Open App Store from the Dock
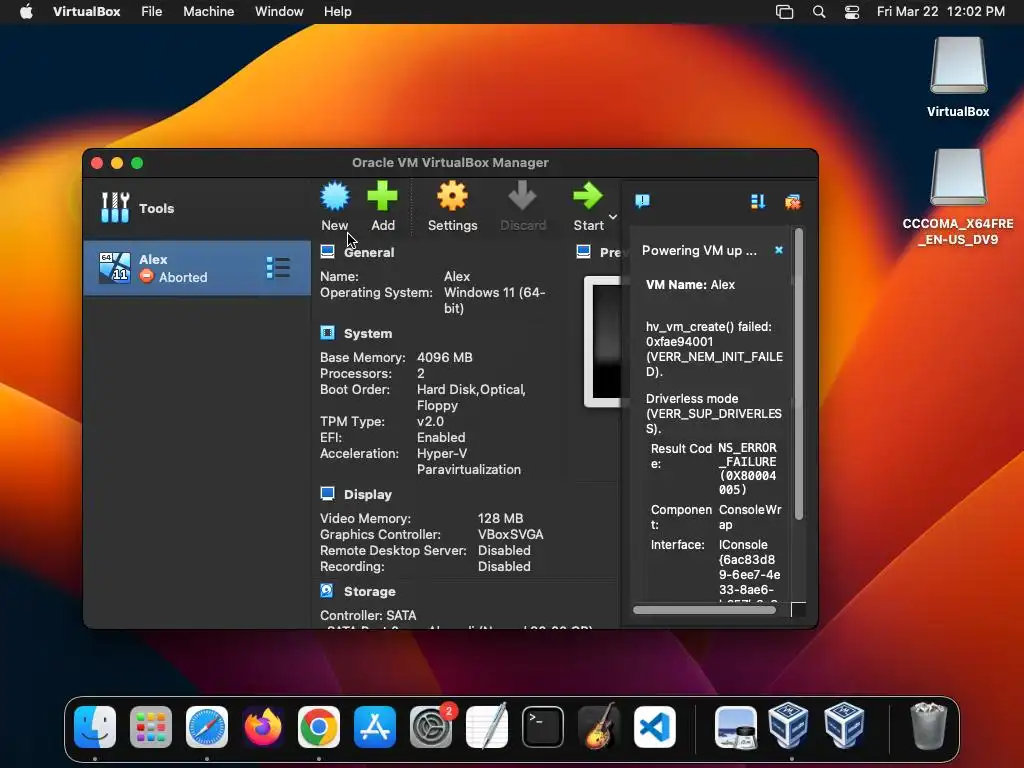The image size is (1024, 768). [375, 726]
